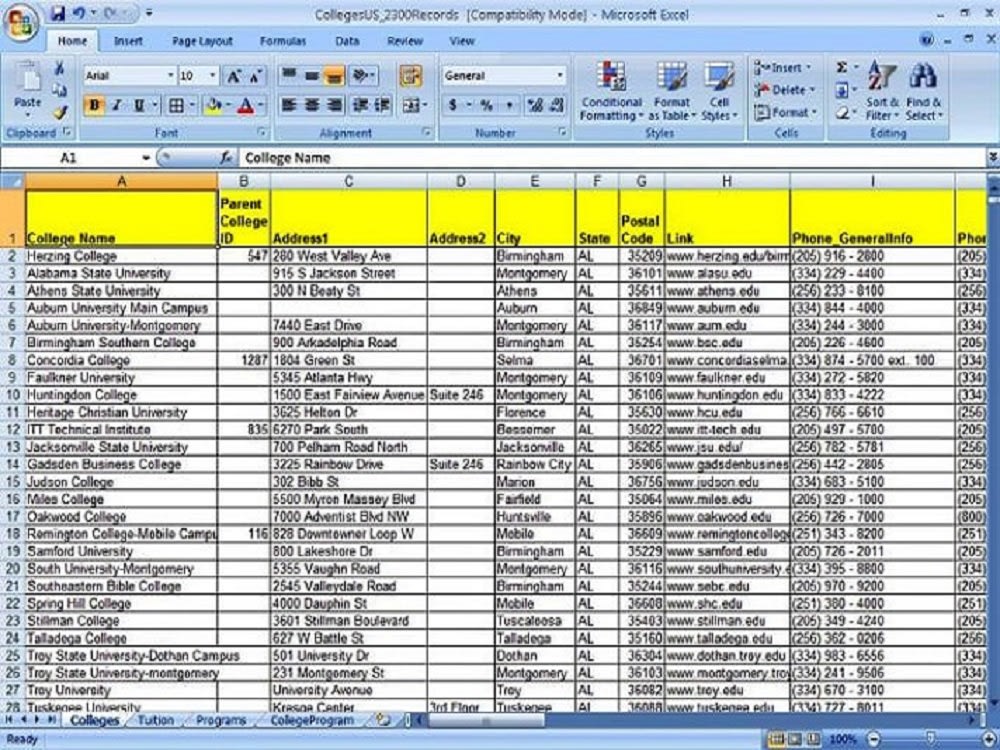Apply Comma Style

509,105
